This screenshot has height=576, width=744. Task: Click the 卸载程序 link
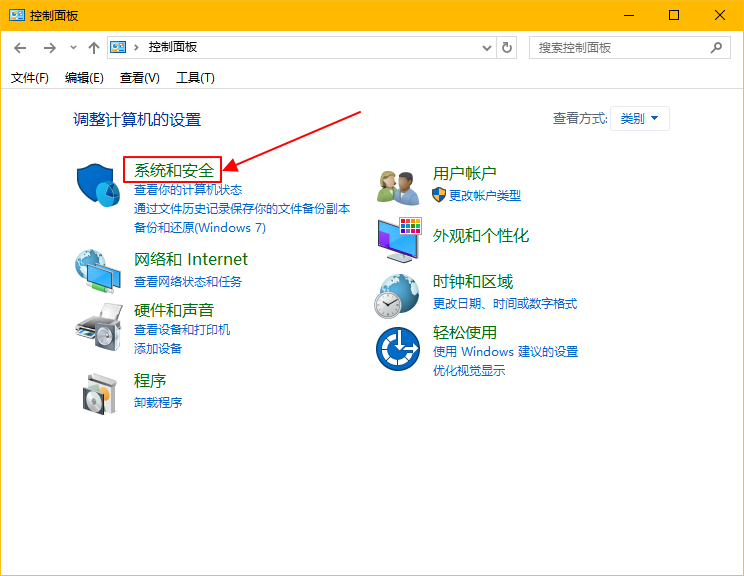point(158,403)
